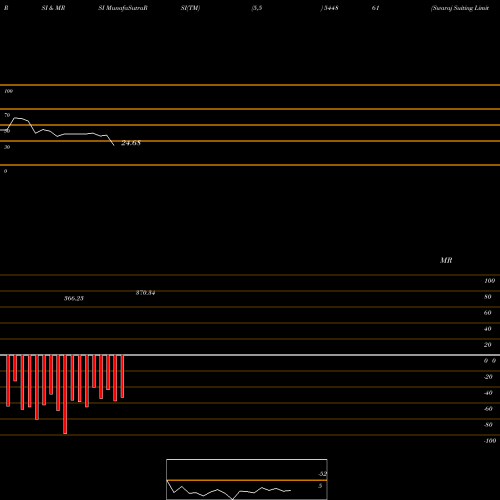
Task: Click the 24.65 RSI value label
Action: click(131, 143)
